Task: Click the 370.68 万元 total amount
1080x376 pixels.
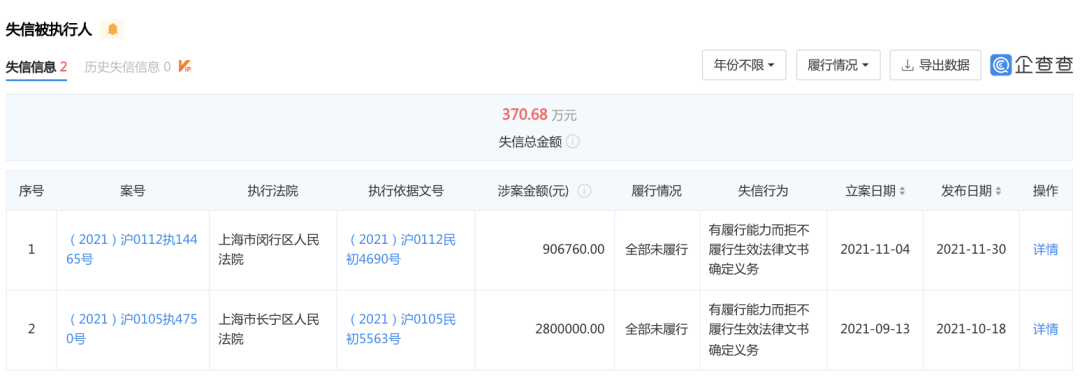Action: click(539, 114)
